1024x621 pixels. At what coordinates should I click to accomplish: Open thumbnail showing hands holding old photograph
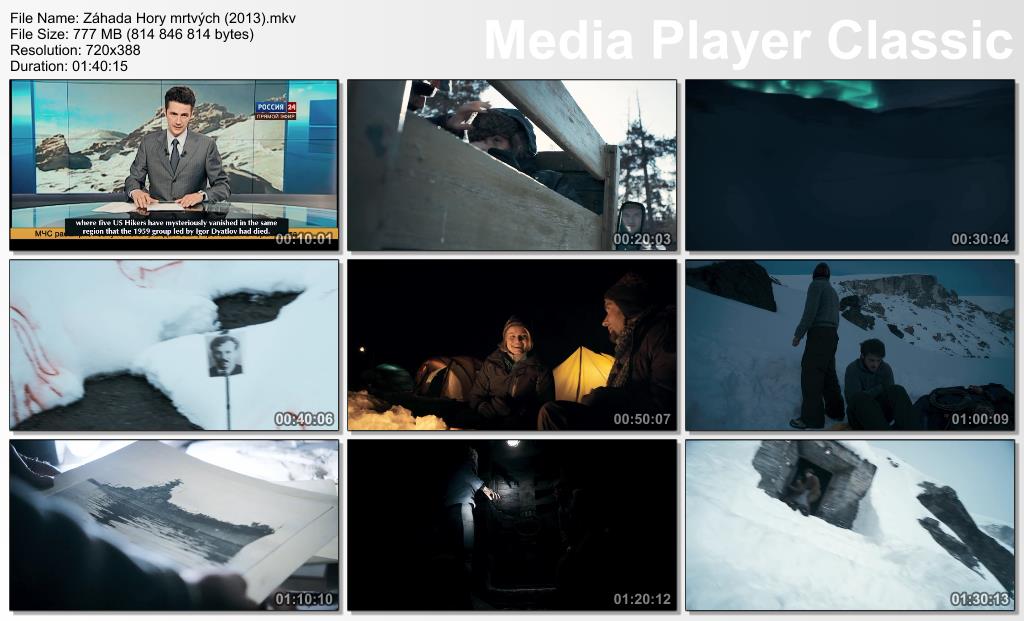pyautogui.click(x=174, y=525)
